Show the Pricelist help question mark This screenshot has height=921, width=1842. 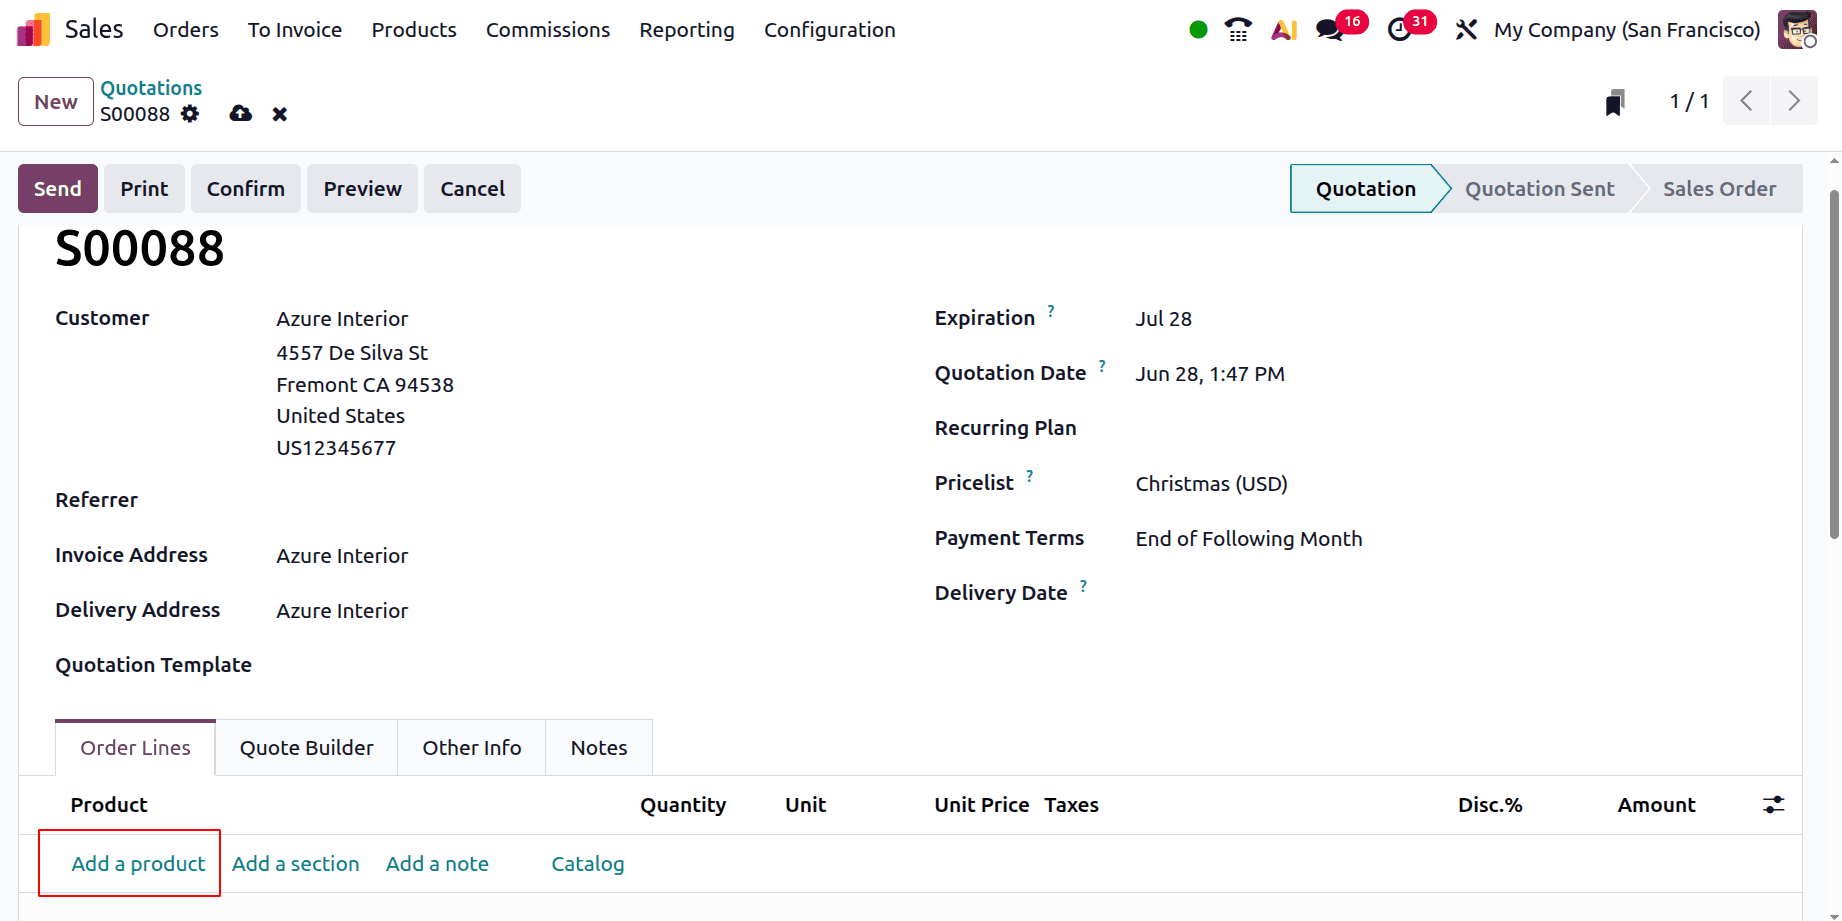[1030, 476]
